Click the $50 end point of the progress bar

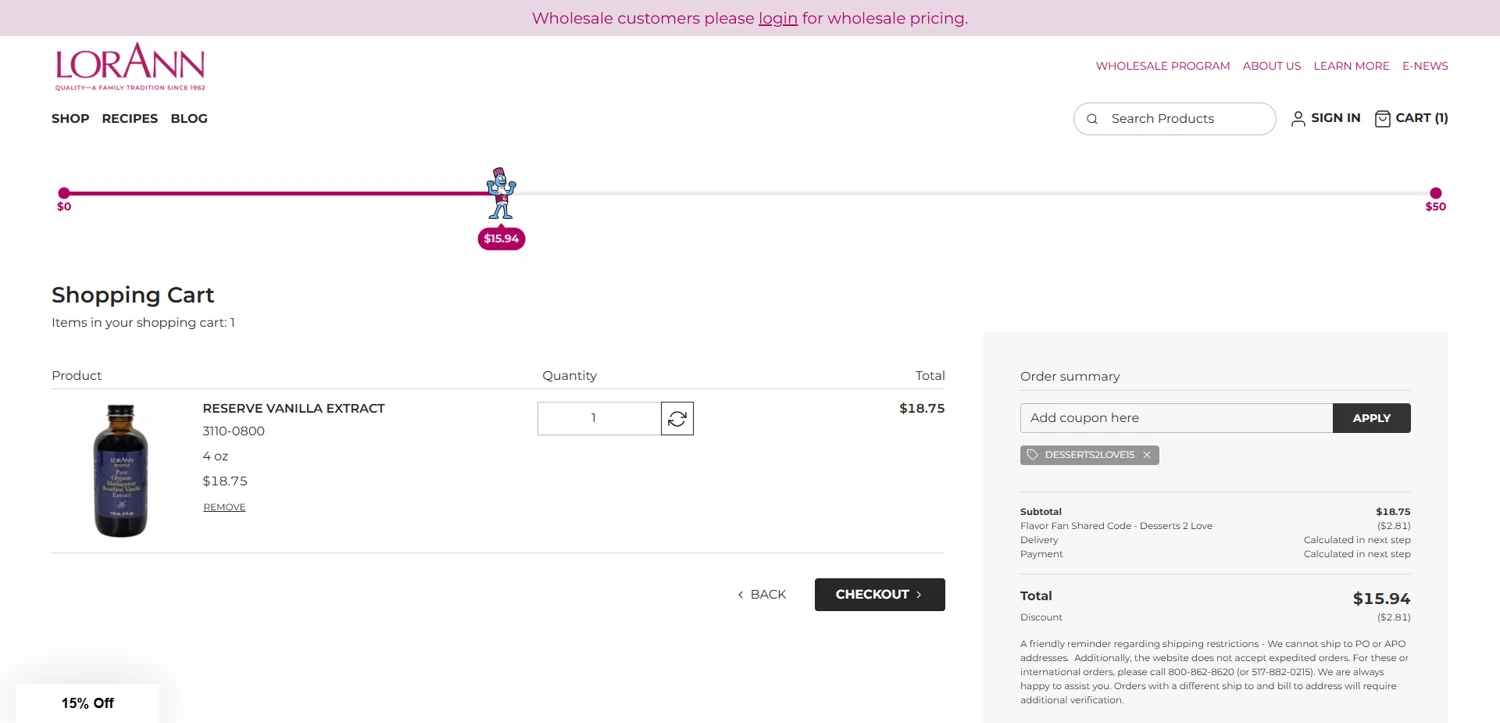(1436, 193)
